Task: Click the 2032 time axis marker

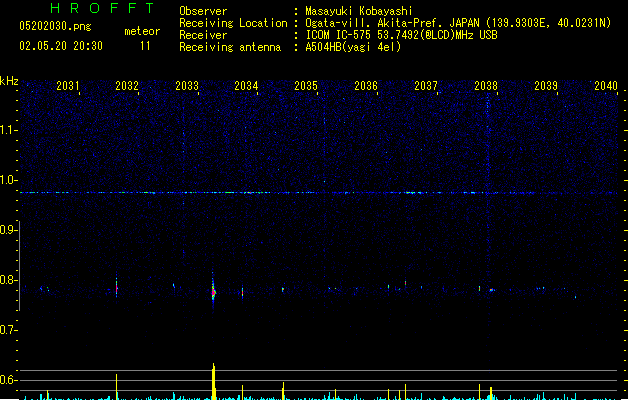Action: [x=127, y=86]
